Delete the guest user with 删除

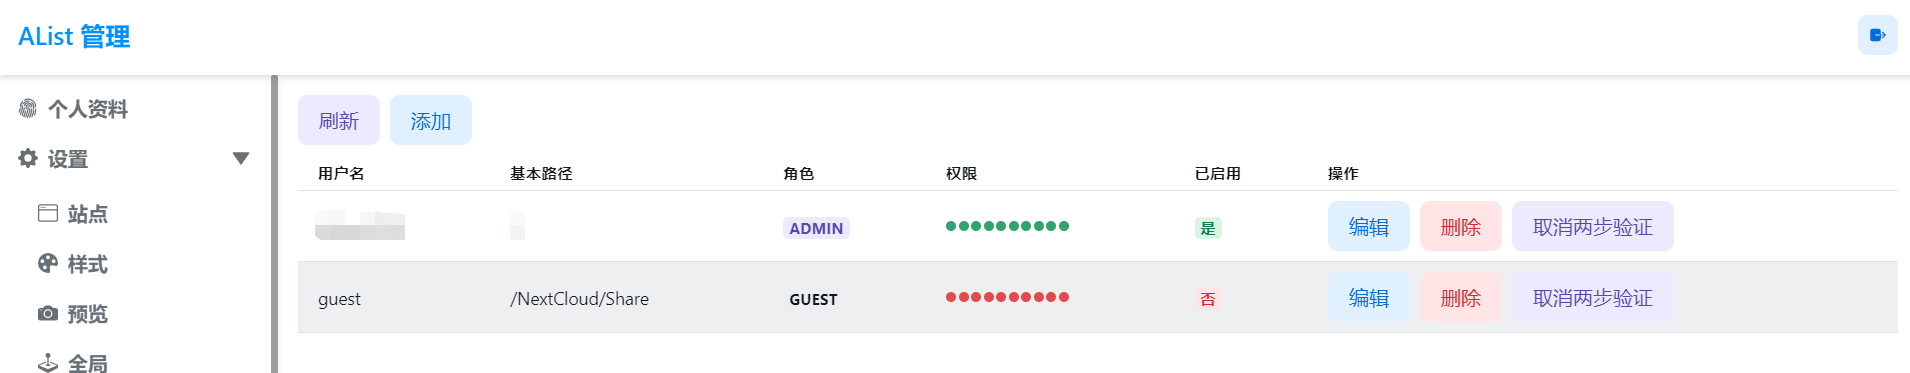click(1461, 297)
